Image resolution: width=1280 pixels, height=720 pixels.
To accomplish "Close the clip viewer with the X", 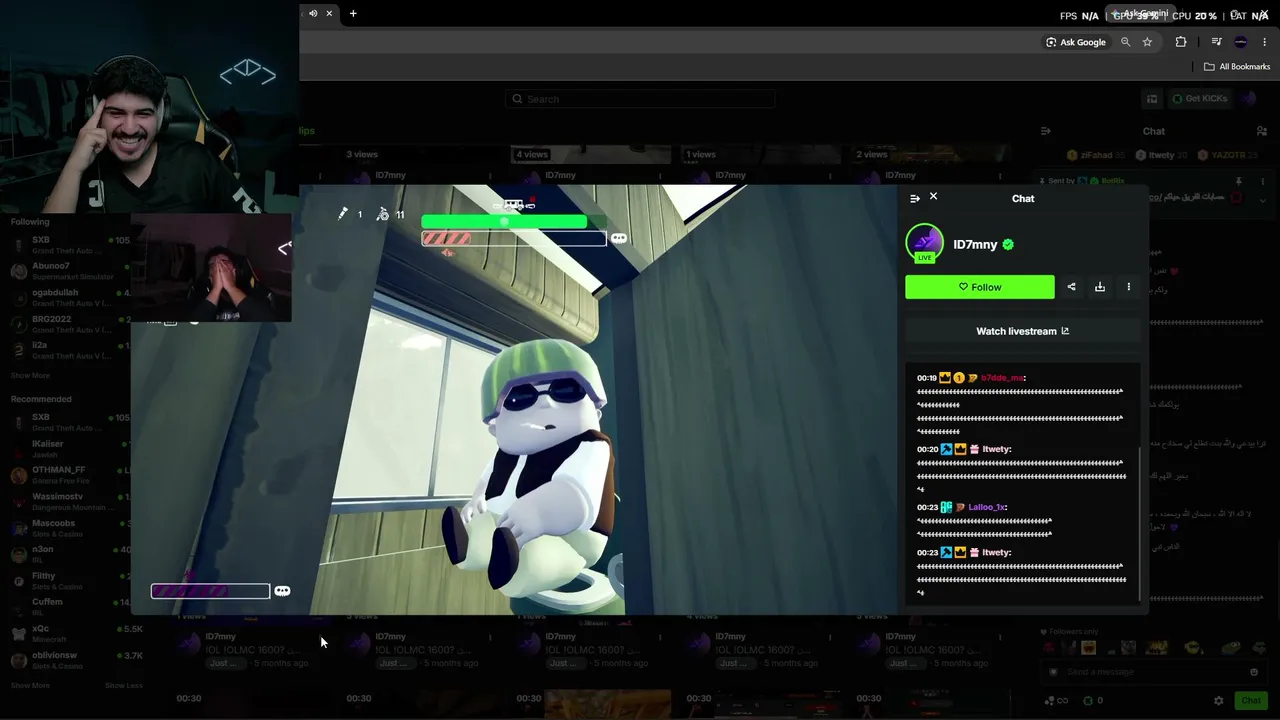I will point(933,196).
